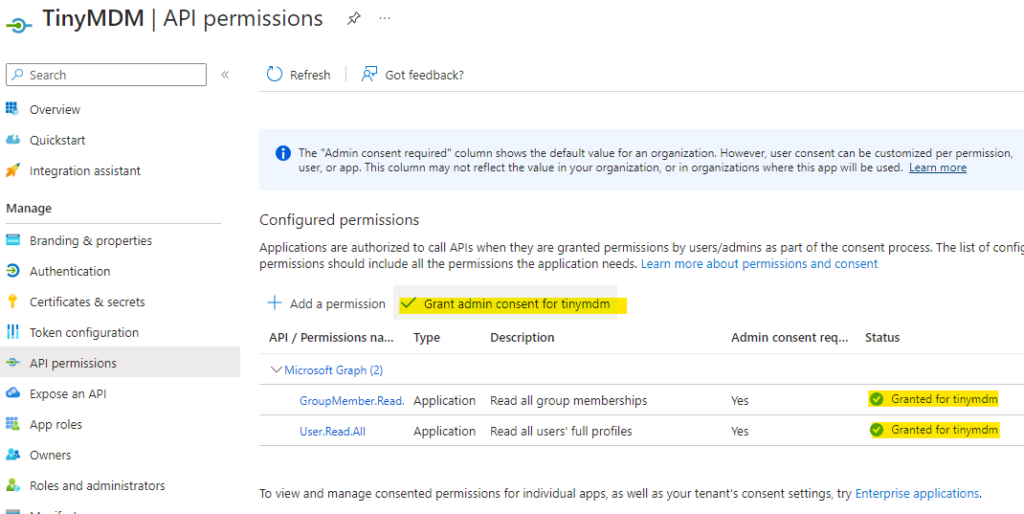Click green granted icon in User.Read.All row
The height and width of the screenshot is (514, 1024).
point(876,430)
